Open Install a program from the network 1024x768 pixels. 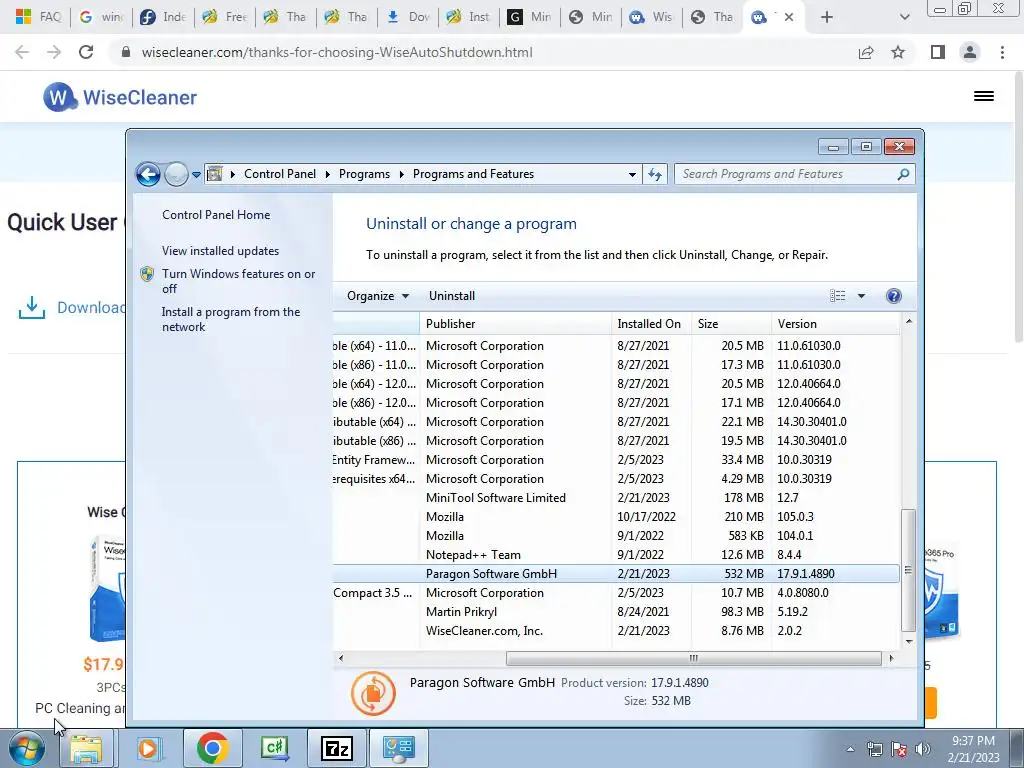(x=231, y=319)
